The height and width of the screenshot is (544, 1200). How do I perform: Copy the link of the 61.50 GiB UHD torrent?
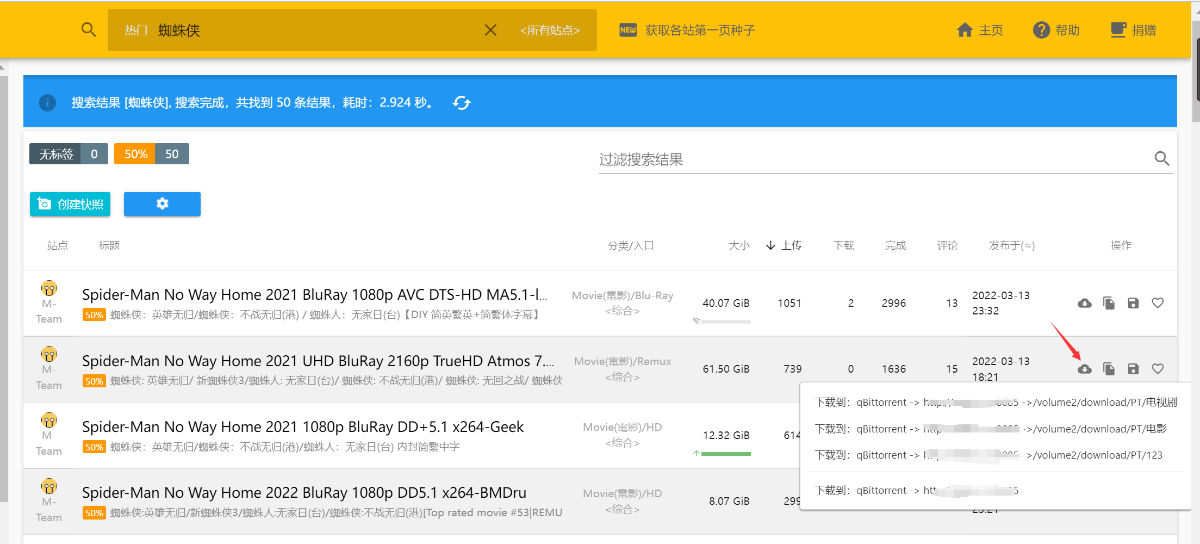click(1109, 369)
